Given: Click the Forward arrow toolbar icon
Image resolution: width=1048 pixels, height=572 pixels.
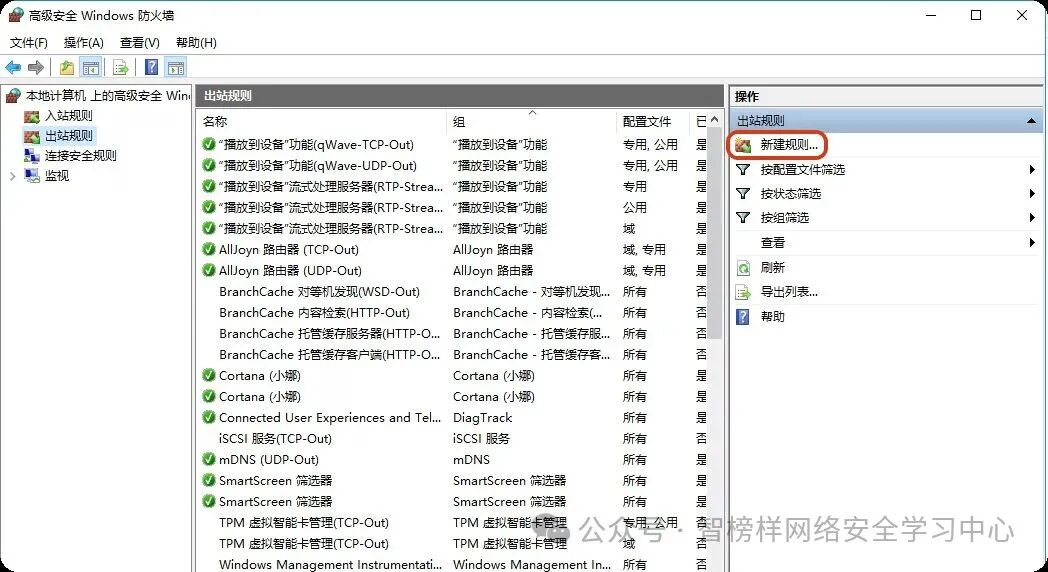Looking at the screenshot, I should tap(36, 67).
